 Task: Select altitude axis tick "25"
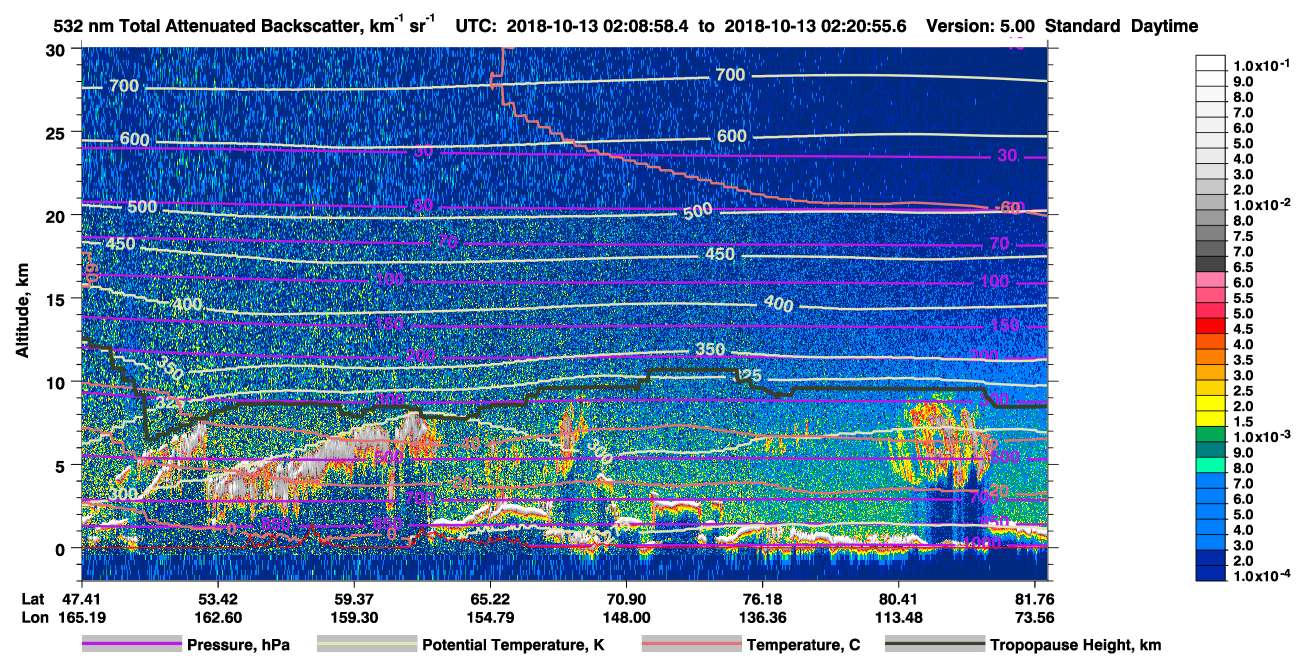coord(58,132)
